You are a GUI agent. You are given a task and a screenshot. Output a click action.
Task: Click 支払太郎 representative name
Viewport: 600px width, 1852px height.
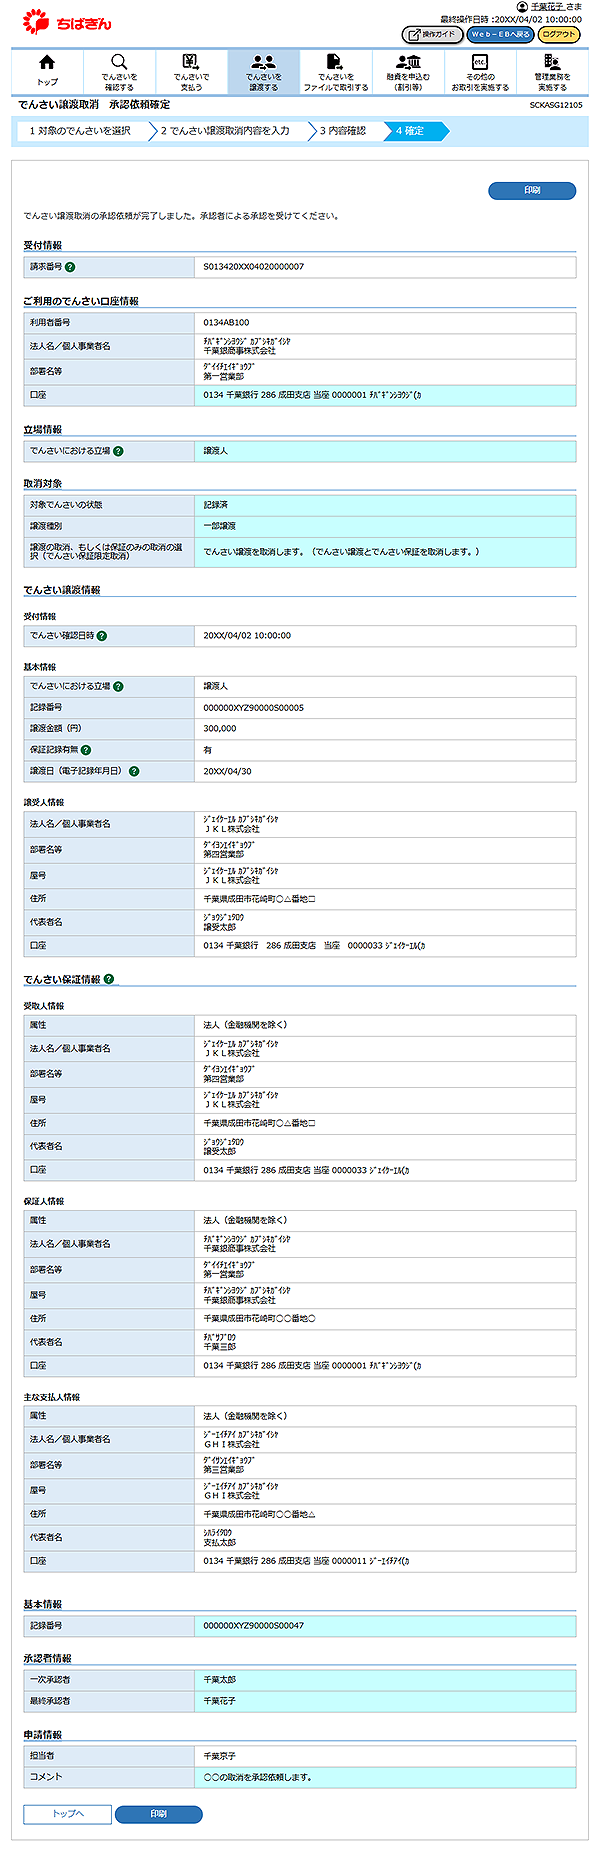(220, 1543)
